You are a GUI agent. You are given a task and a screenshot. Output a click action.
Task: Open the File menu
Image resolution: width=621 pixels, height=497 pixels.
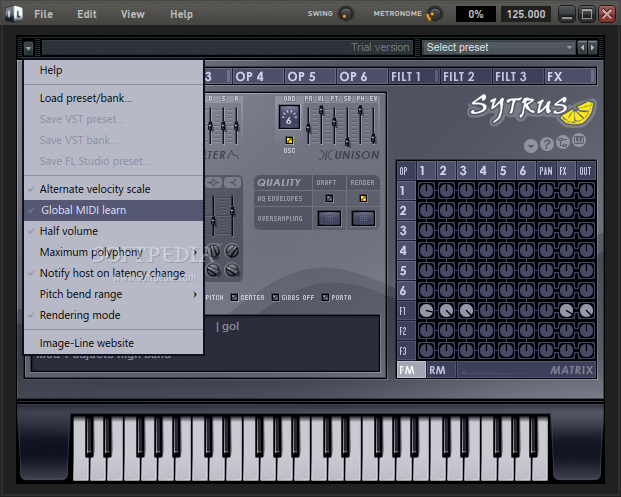point(43,14)
